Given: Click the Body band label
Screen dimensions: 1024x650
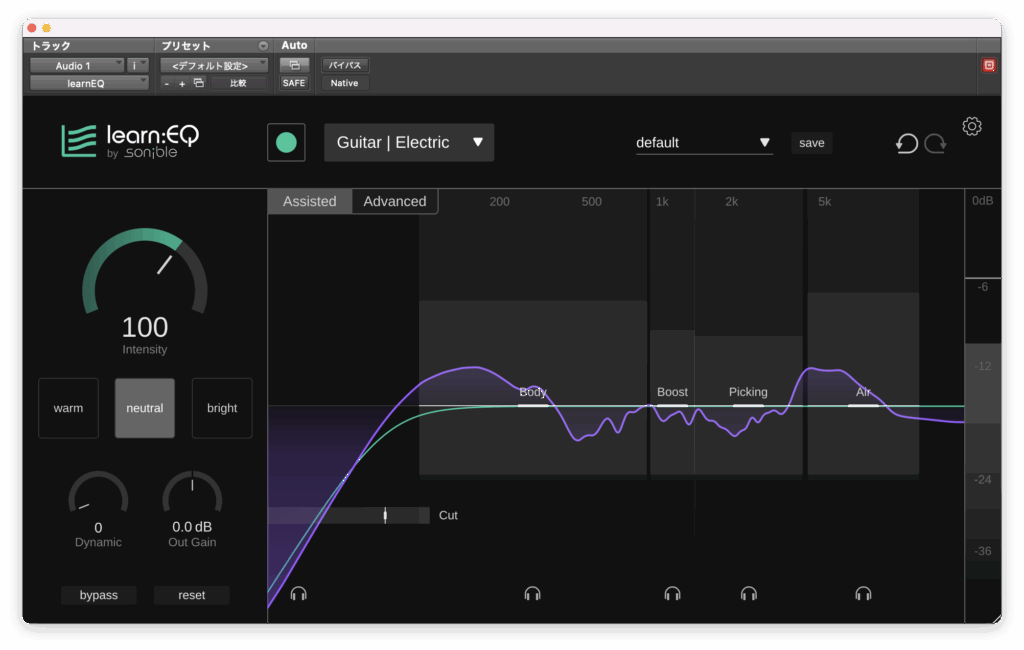Looking at the screenshot, I should 533,392.
